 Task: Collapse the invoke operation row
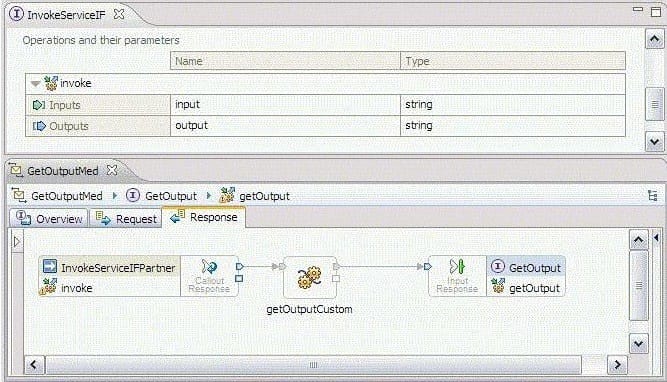35,83
